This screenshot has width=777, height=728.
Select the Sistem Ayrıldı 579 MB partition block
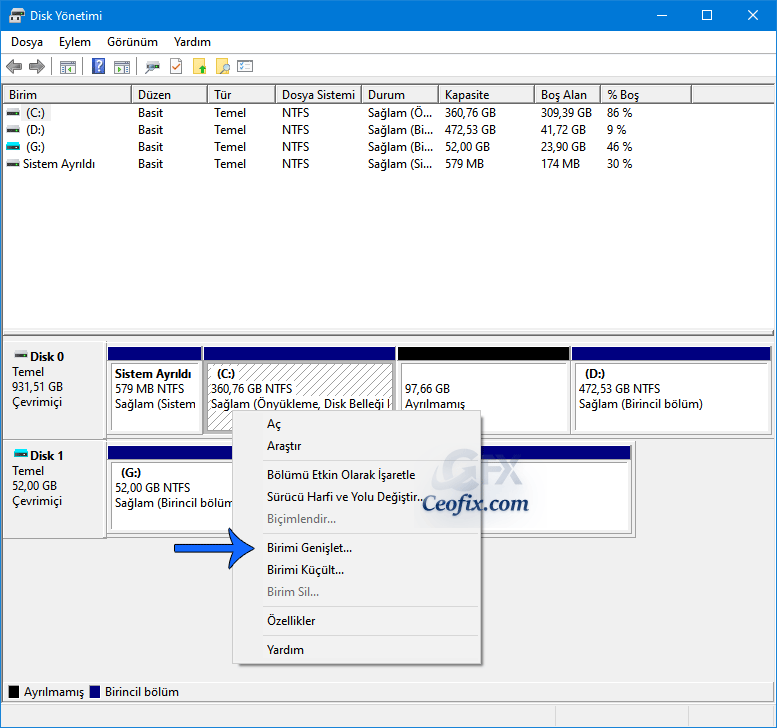coord(155,390)
